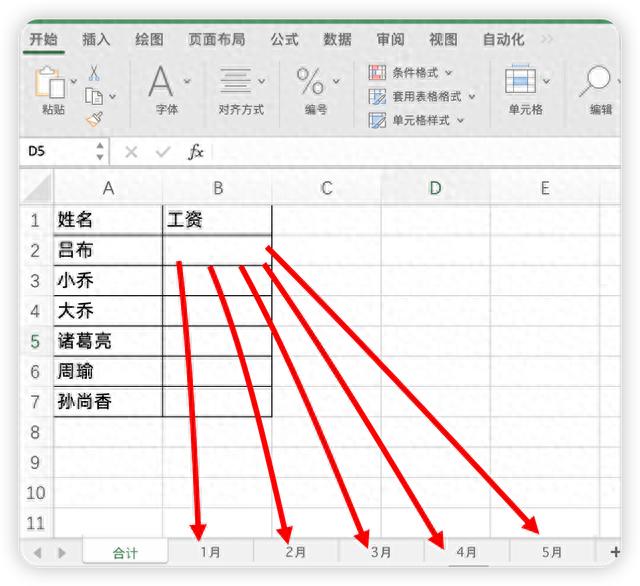This screenshot has width=640, height=586.
Task: Click the cancel X in formula bar
Action: pyautogui.click(x=131, y=152)
